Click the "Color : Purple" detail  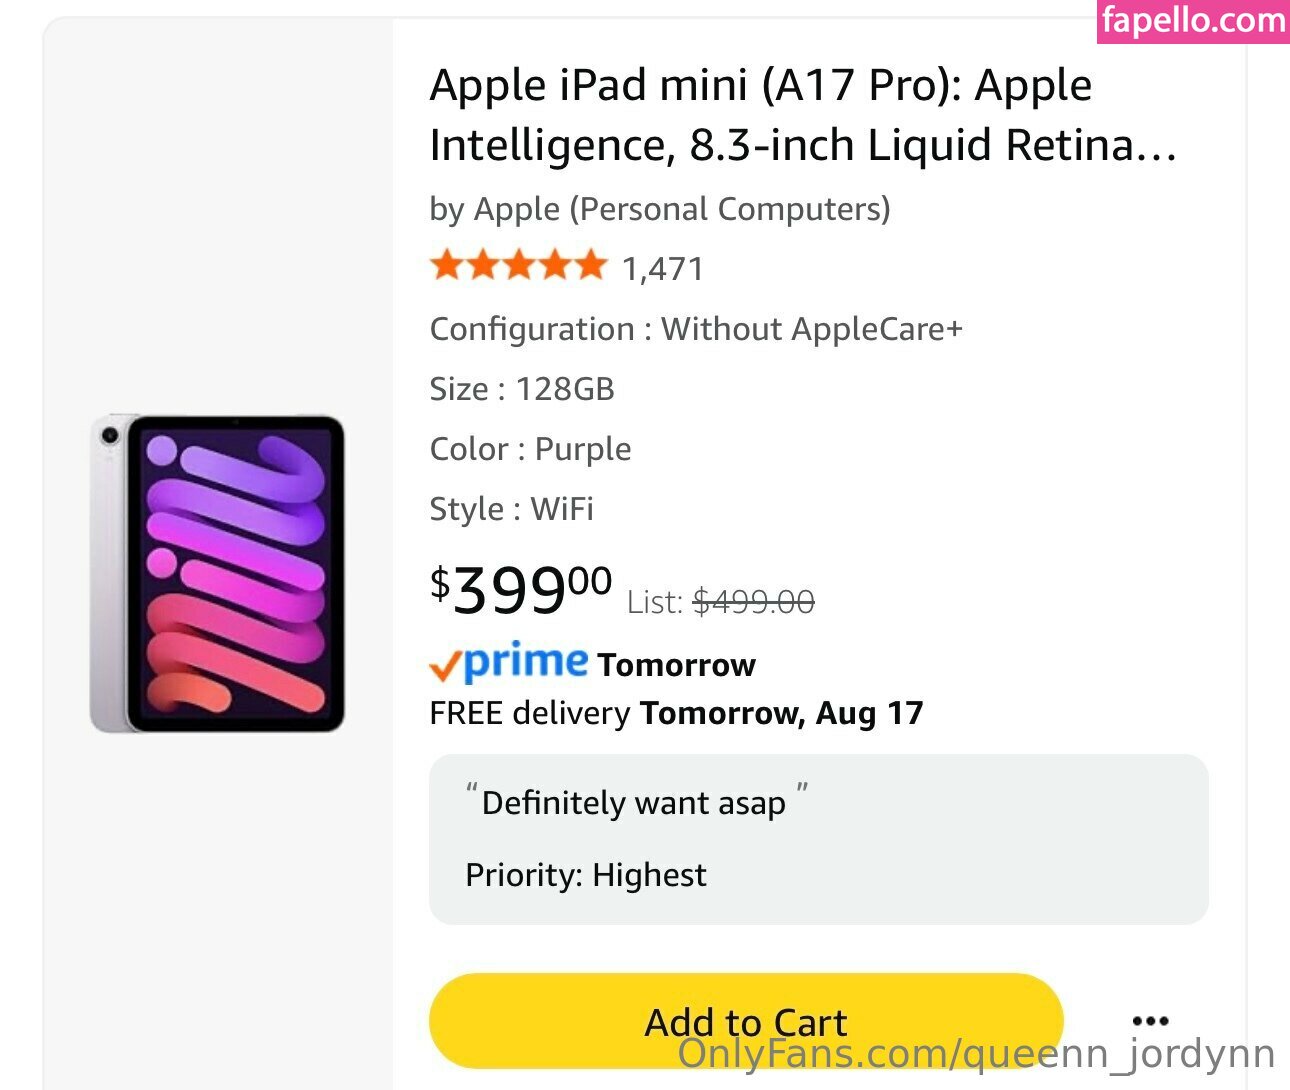coord(530,449)
